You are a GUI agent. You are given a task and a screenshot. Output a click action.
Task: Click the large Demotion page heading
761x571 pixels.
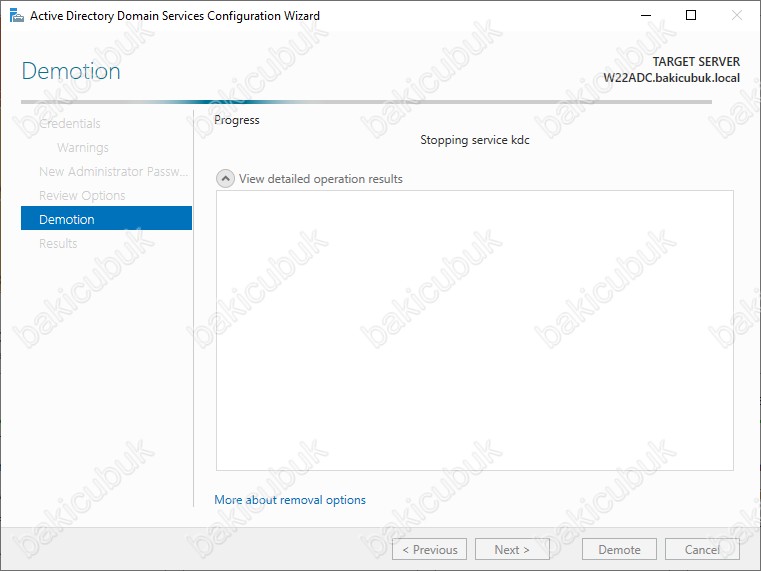(71, 71)
